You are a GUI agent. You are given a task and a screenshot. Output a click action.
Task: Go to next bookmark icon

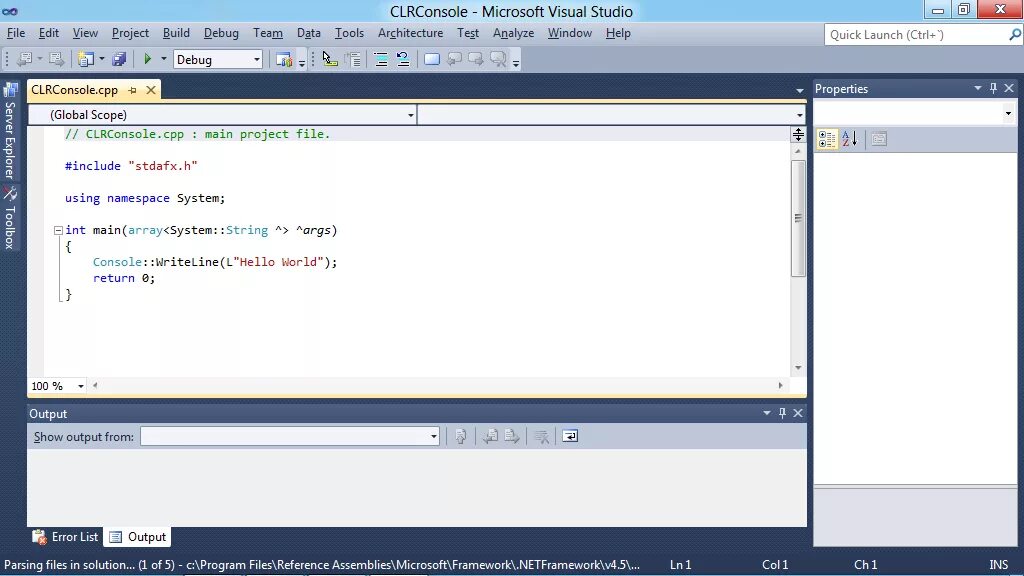pos(476,59)
